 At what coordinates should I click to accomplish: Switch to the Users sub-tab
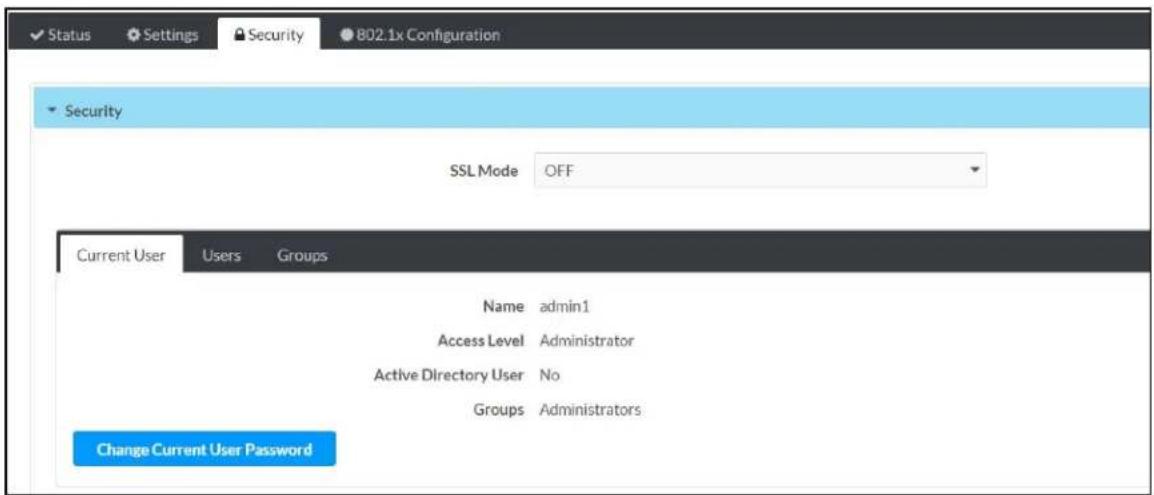click(222, 255)
